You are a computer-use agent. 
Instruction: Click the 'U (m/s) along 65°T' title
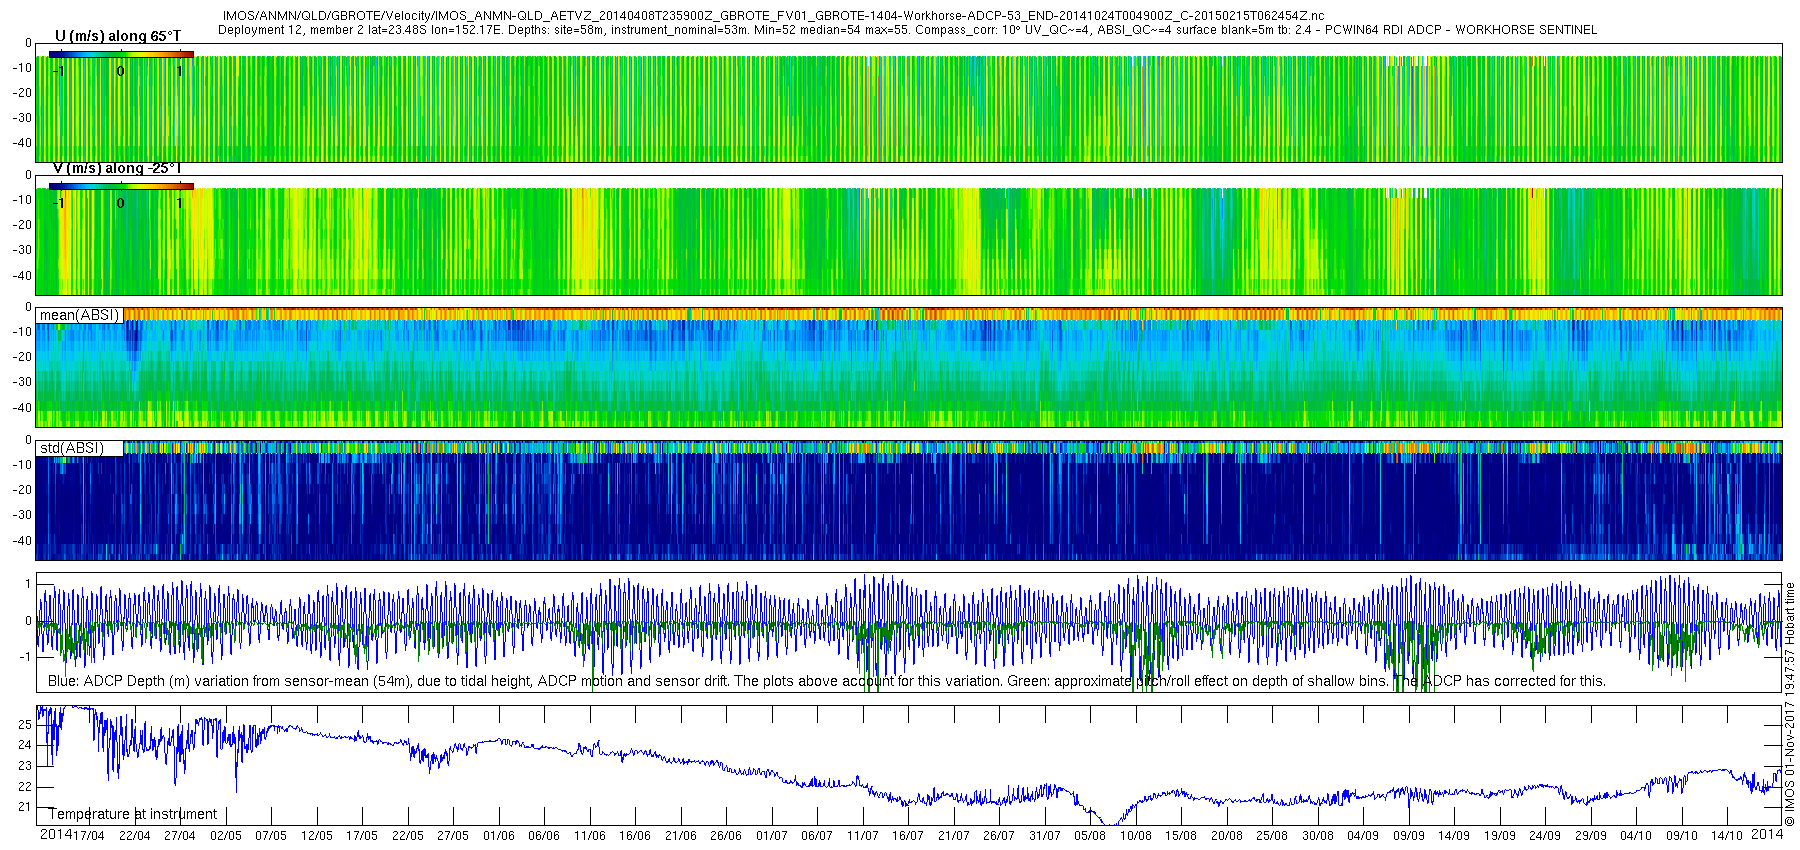[117, 36]
